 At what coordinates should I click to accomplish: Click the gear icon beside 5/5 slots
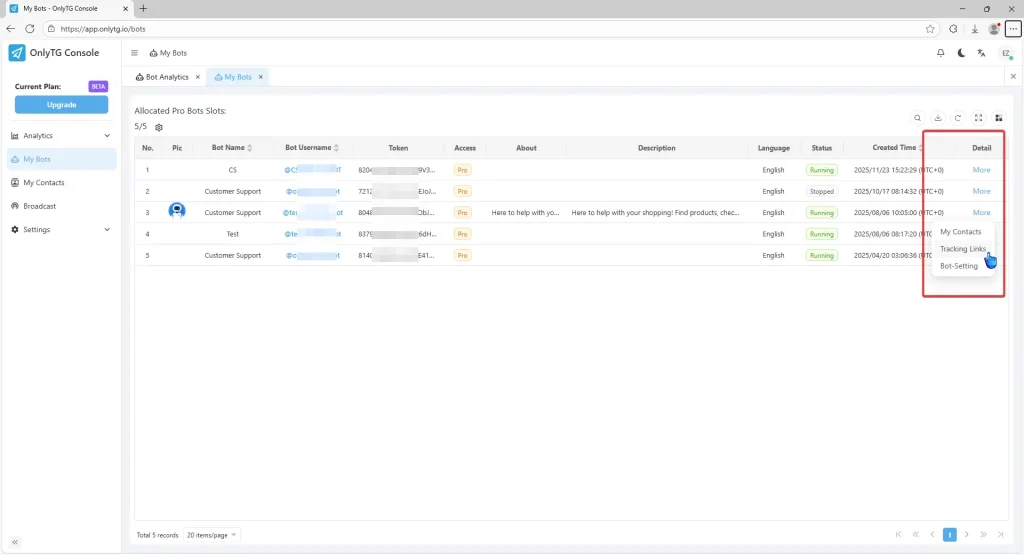point(159,128)
